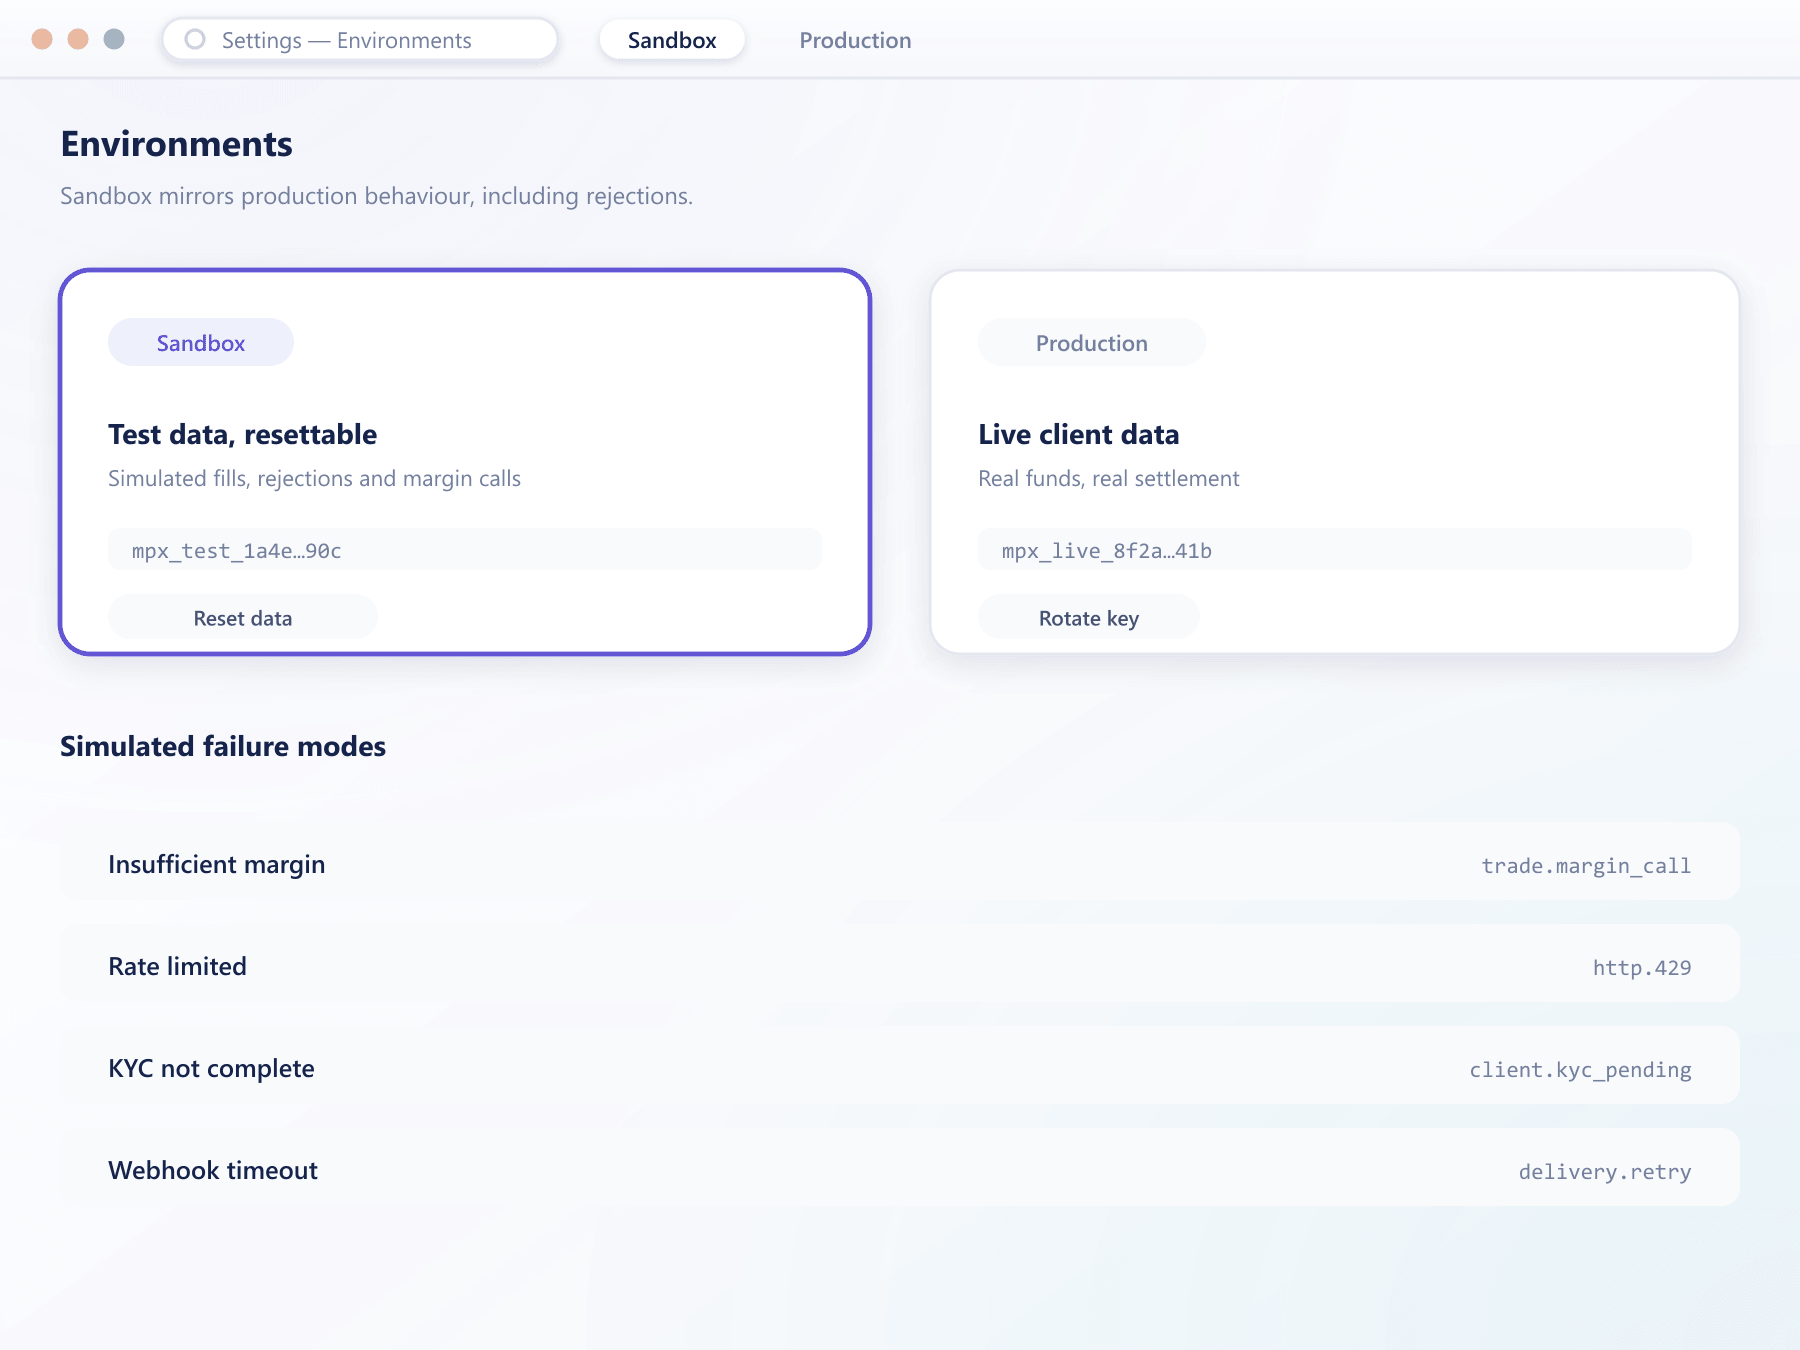Click the Simulated failure modes heading
The height and width of the screenshot is (1350, 1800).
223,746
